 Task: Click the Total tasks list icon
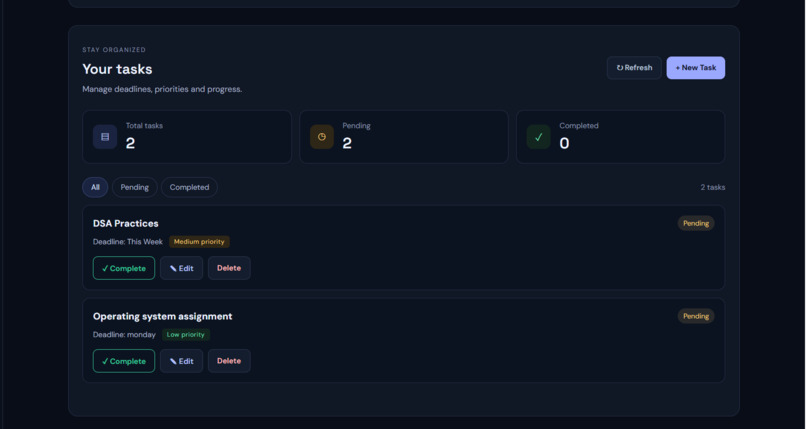click(x=105, y=137)
